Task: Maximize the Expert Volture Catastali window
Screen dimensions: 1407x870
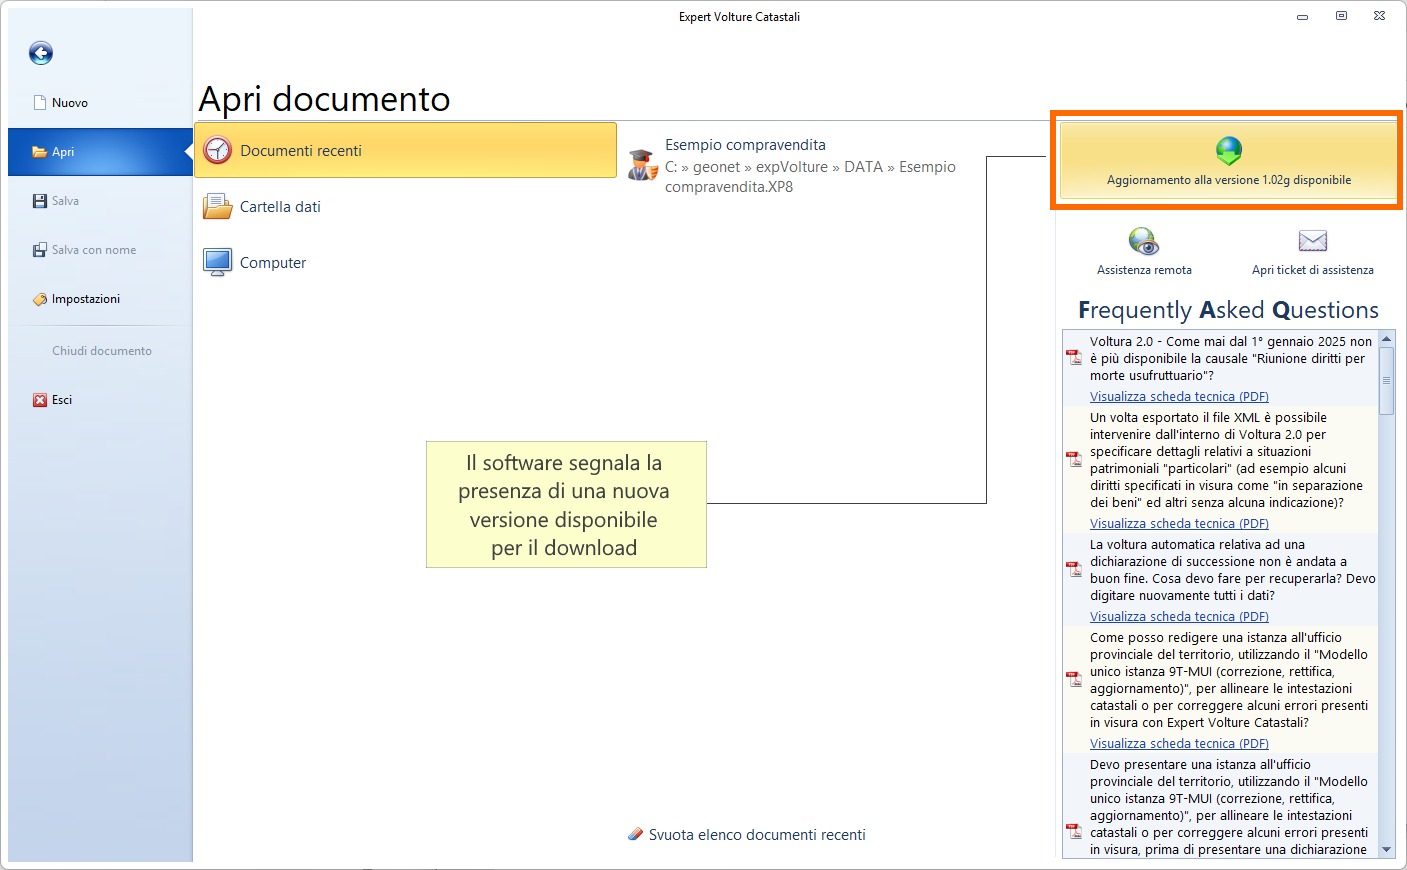Action: pos(1341,16)
